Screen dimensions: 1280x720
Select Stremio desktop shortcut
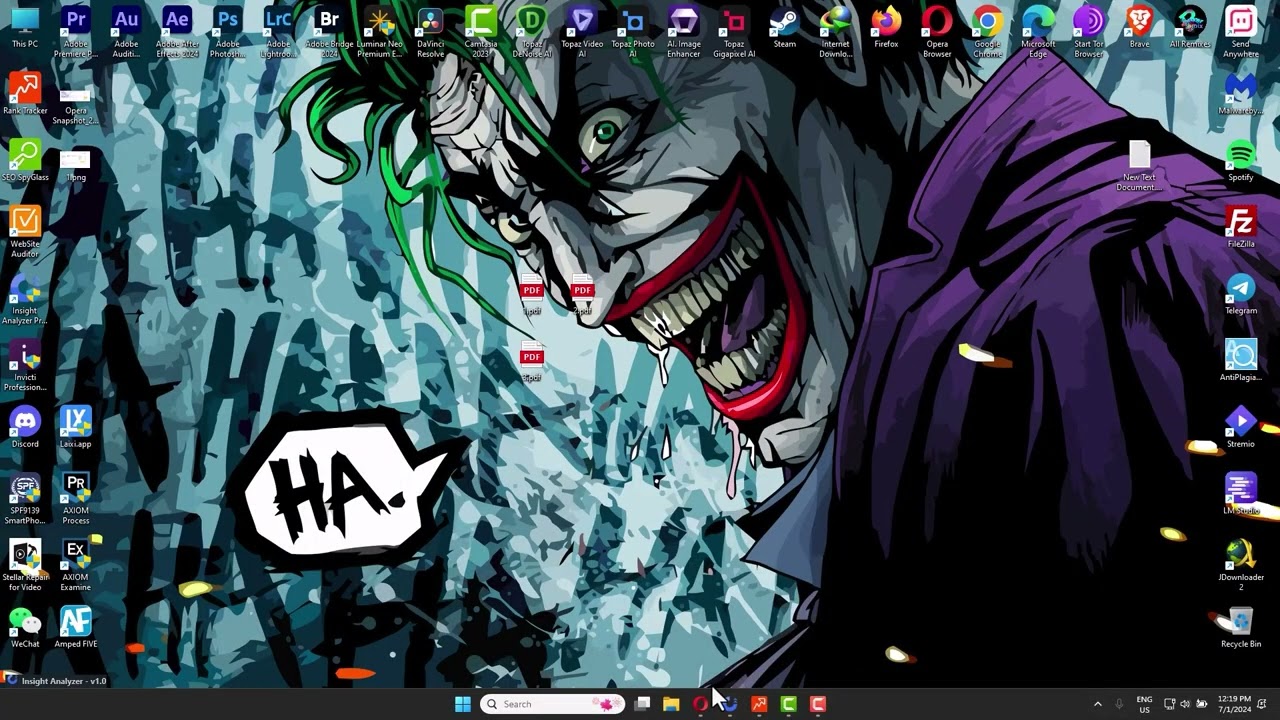(1241, 429)
